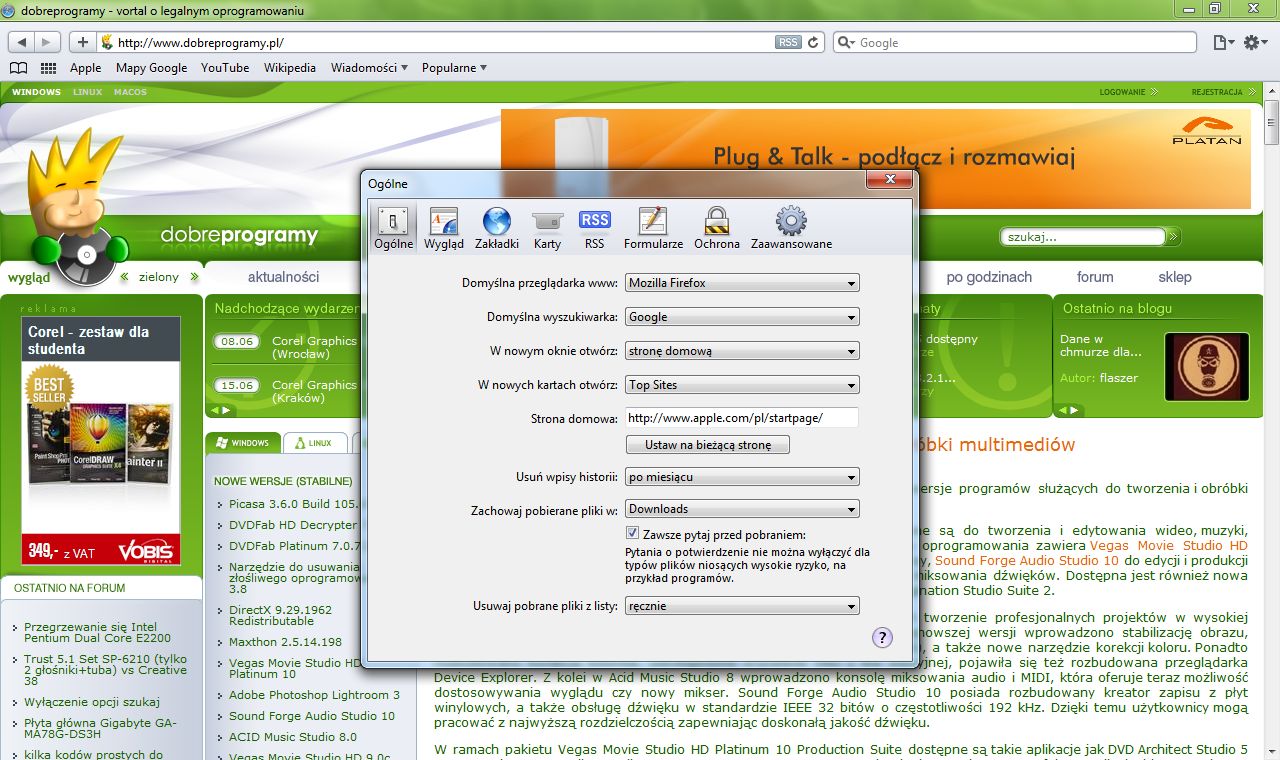The height and width of the screenshot is (760, 1280).
Task: Click the search magnifier in Google field
Action: click(846, 42)
